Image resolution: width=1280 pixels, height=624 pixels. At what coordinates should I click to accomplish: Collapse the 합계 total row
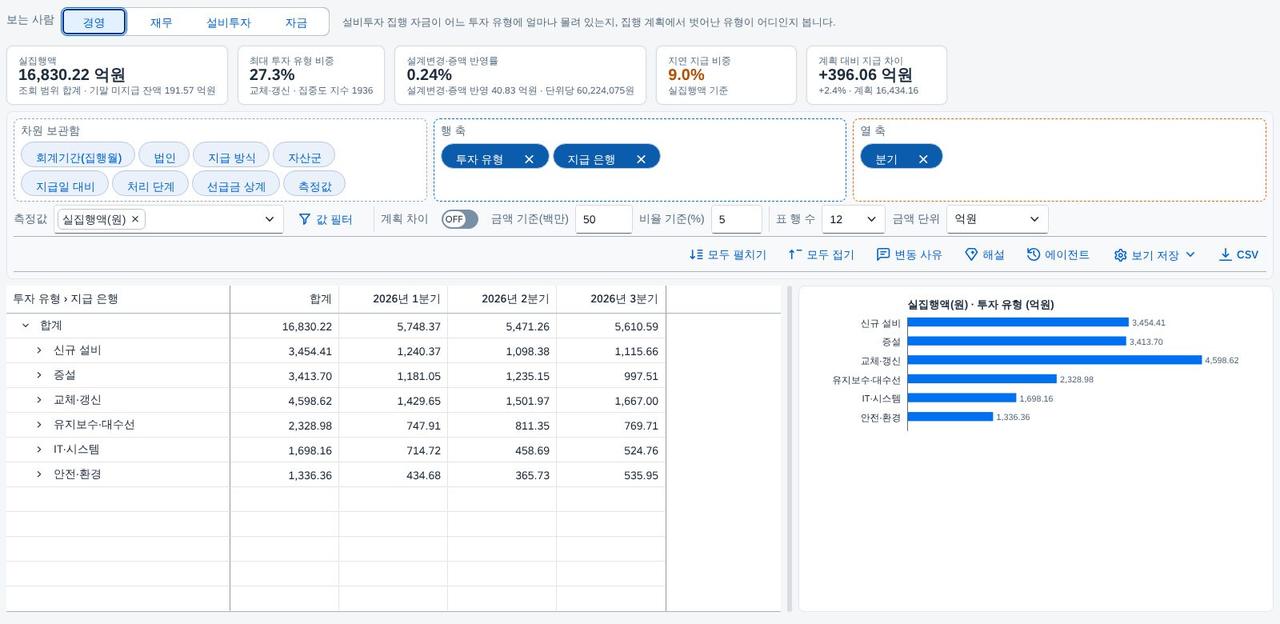pyautogui.click(x=25, y=326)
